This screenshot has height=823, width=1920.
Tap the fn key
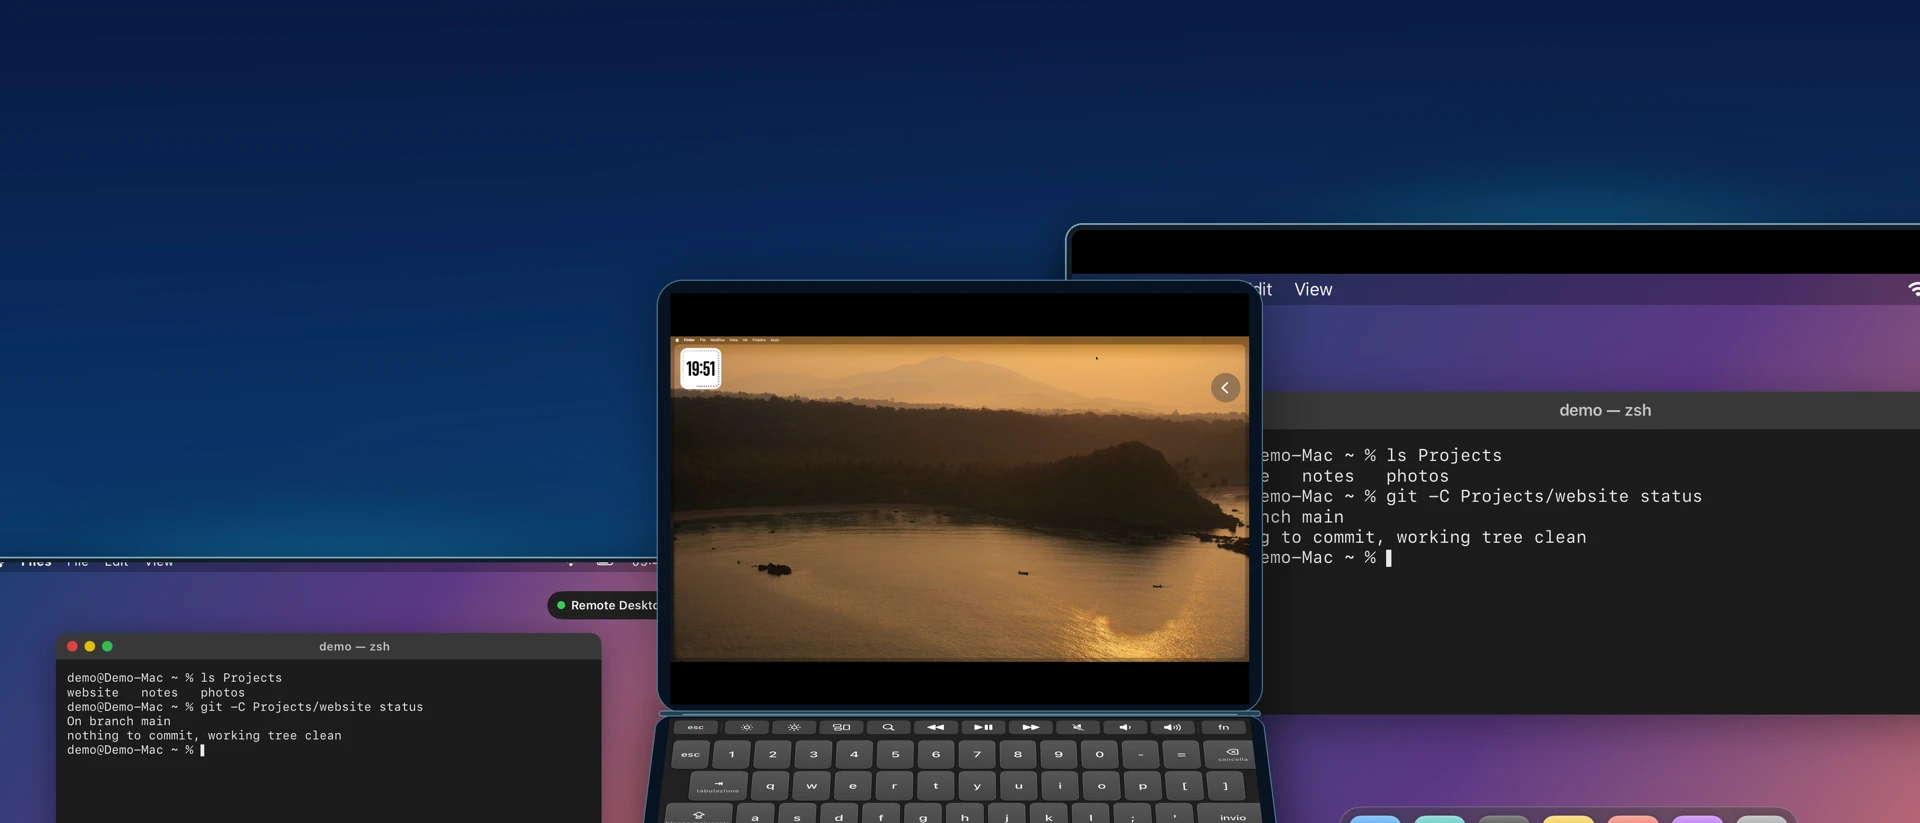coord(1223,728)
